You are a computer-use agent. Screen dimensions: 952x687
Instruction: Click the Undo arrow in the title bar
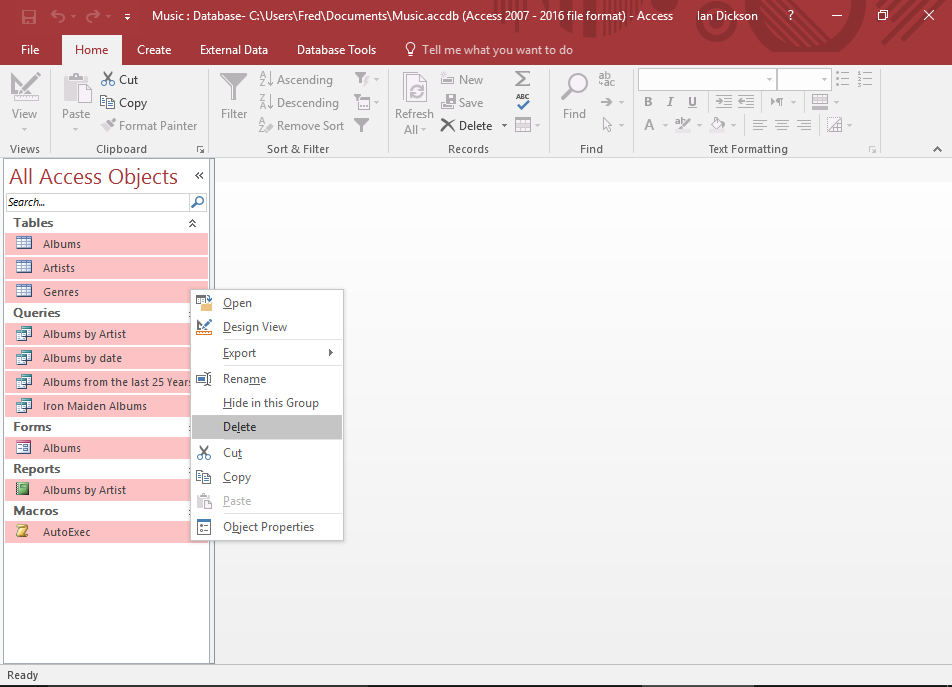click(x=58, y=16)
